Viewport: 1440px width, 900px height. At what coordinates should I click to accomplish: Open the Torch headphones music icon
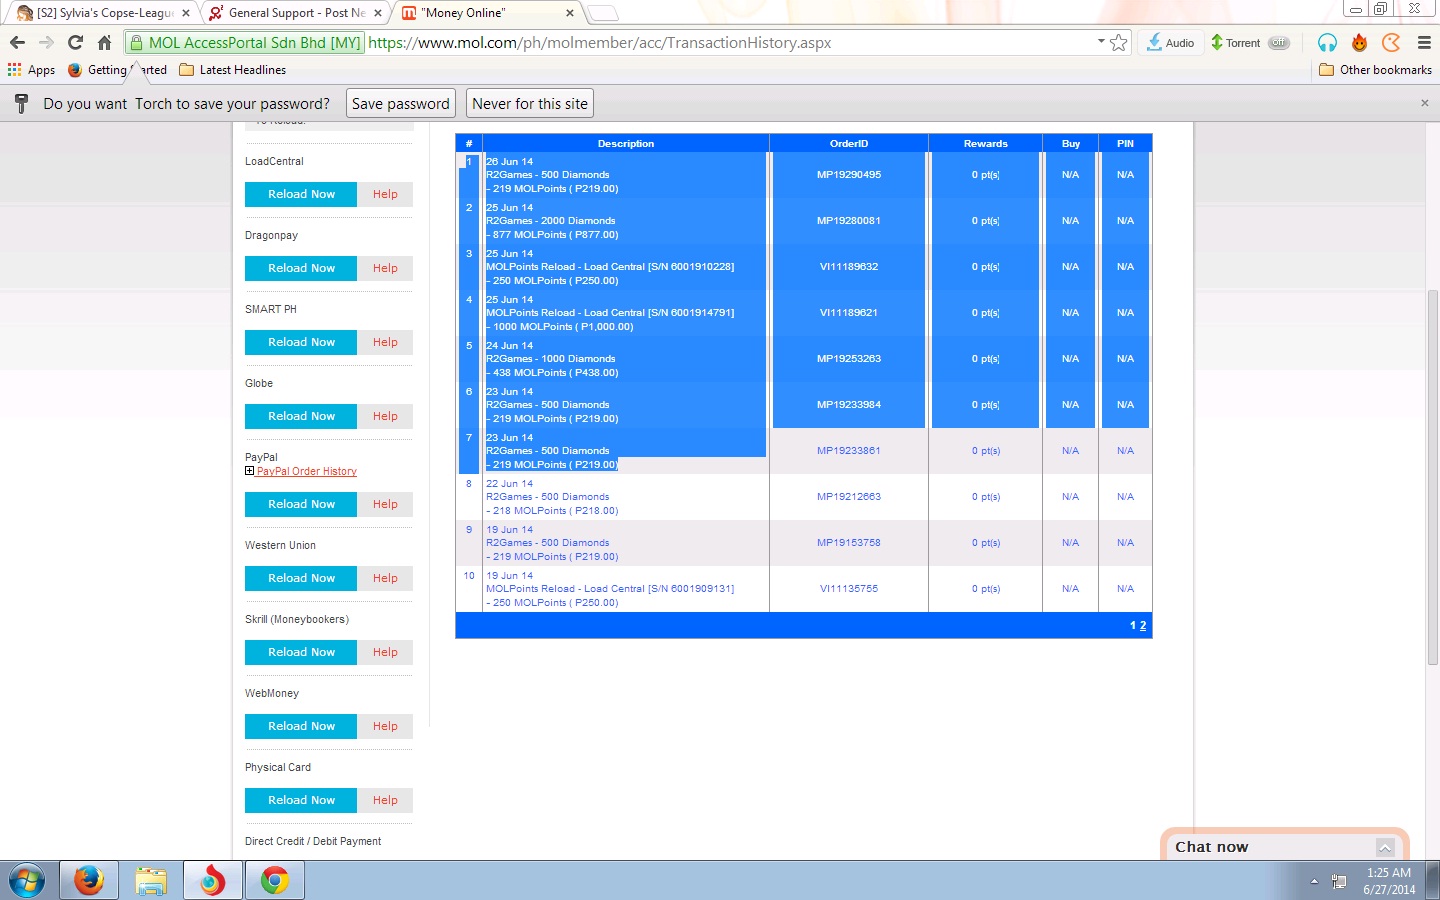tap(1327, 42)
